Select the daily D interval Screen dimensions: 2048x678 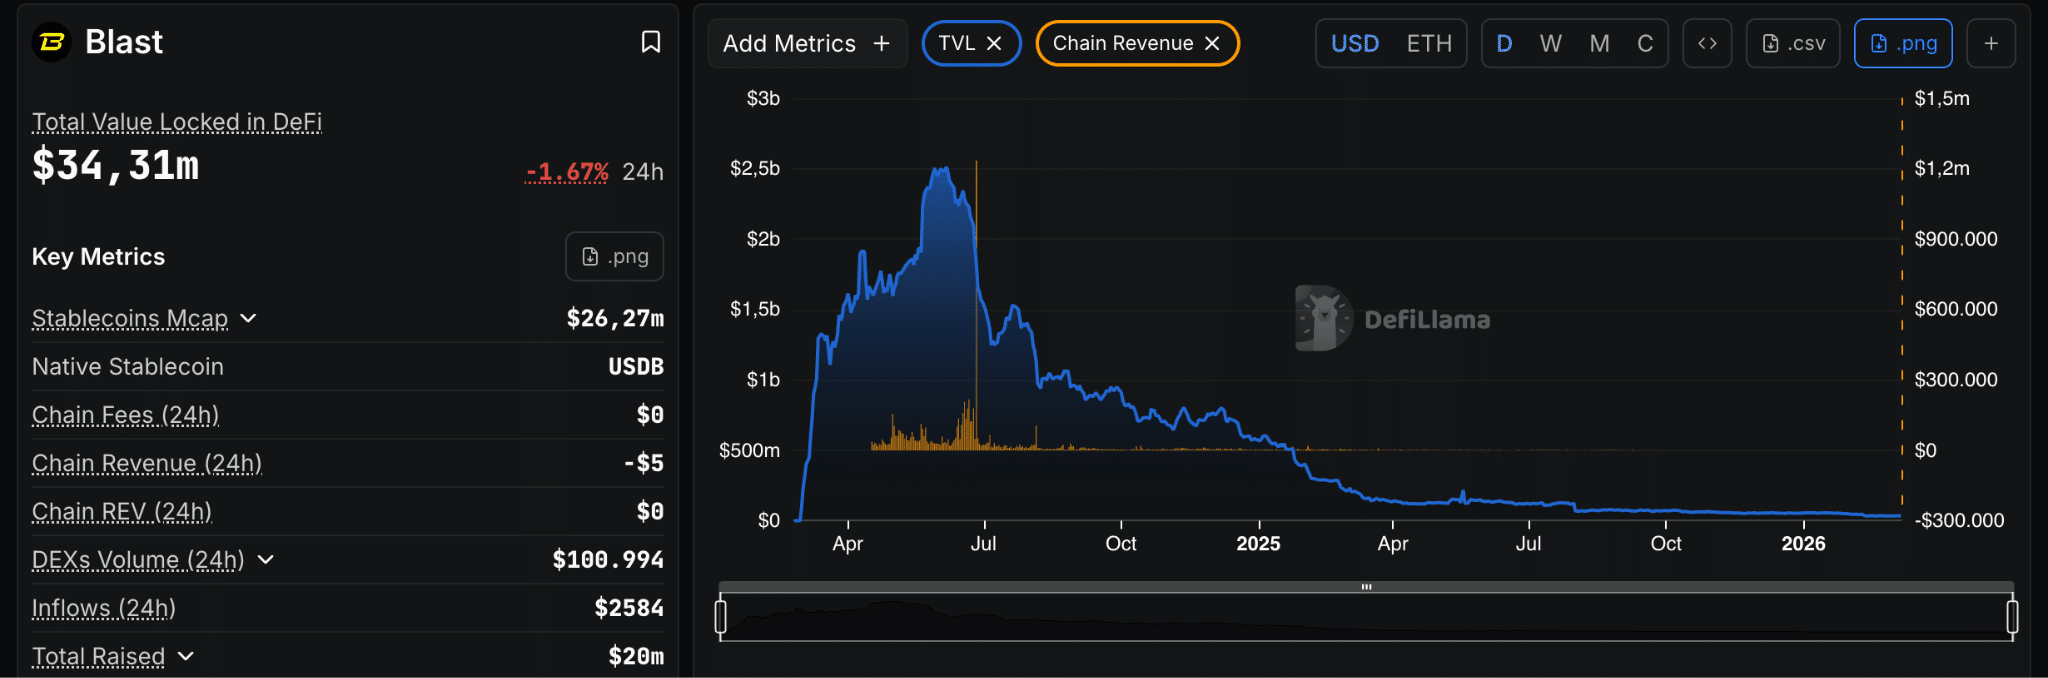point(1504,43)
